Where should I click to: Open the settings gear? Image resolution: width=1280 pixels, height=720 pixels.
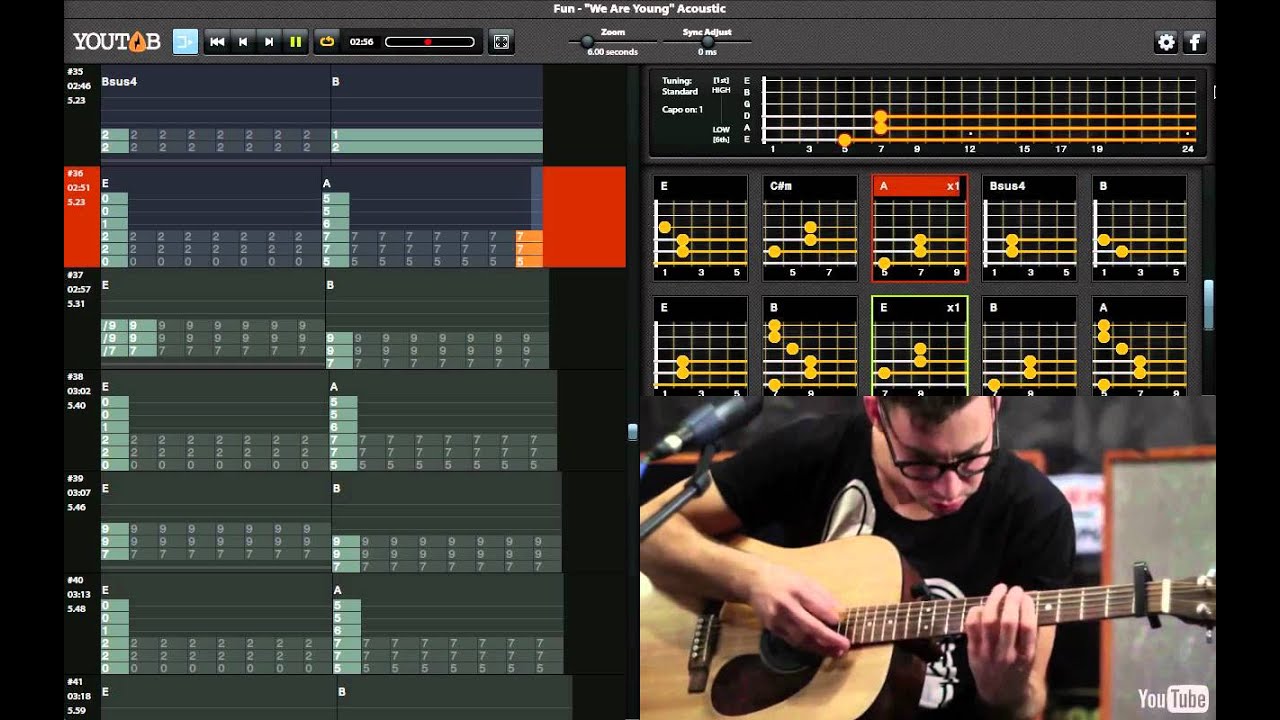click(1166, 42)
